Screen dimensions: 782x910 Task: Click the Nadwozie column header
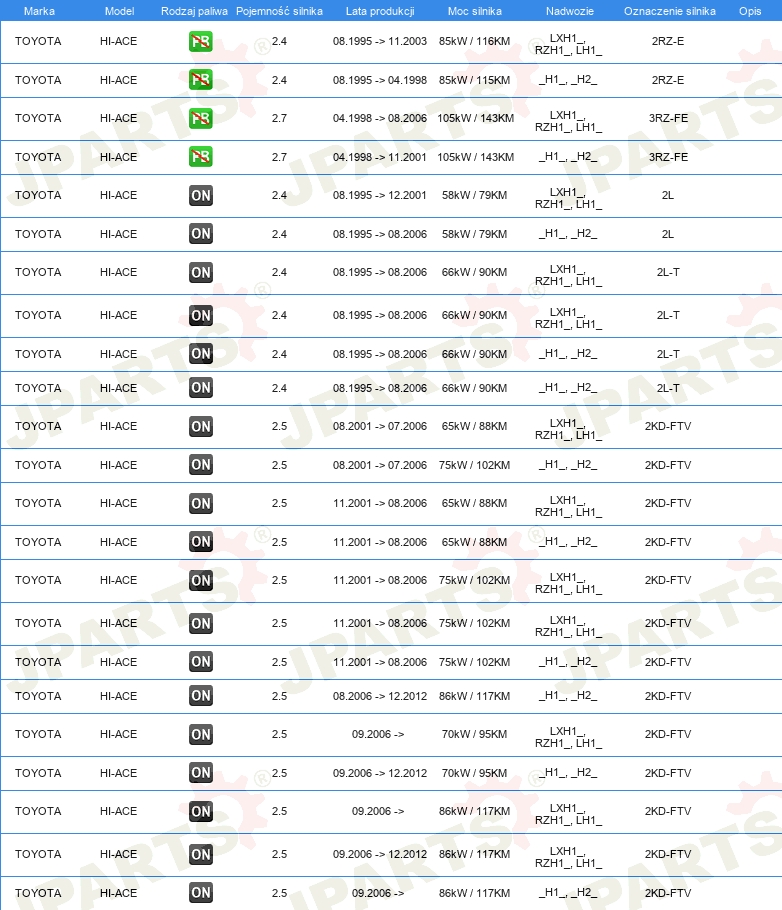tap(570, 11)
